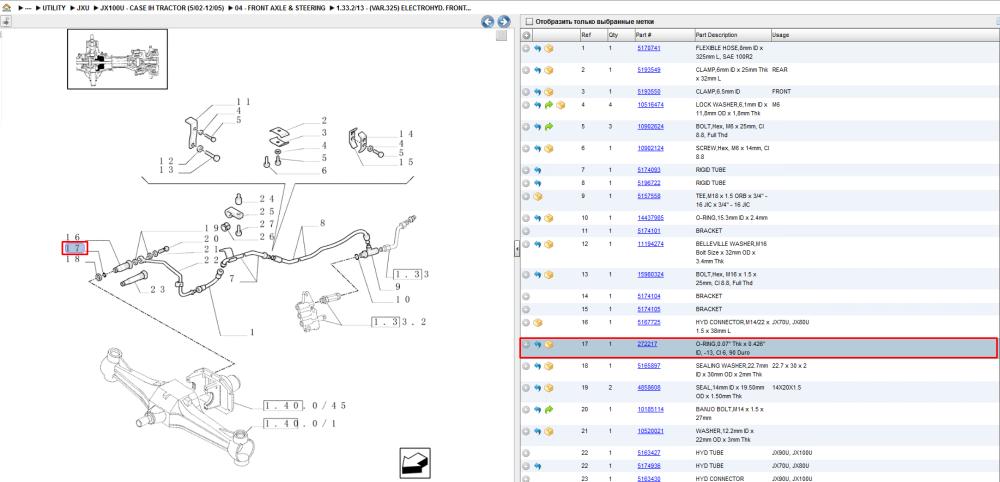Toggle the select-all circle in the table header
The image size is (1000, 482).
click(526, 35)
